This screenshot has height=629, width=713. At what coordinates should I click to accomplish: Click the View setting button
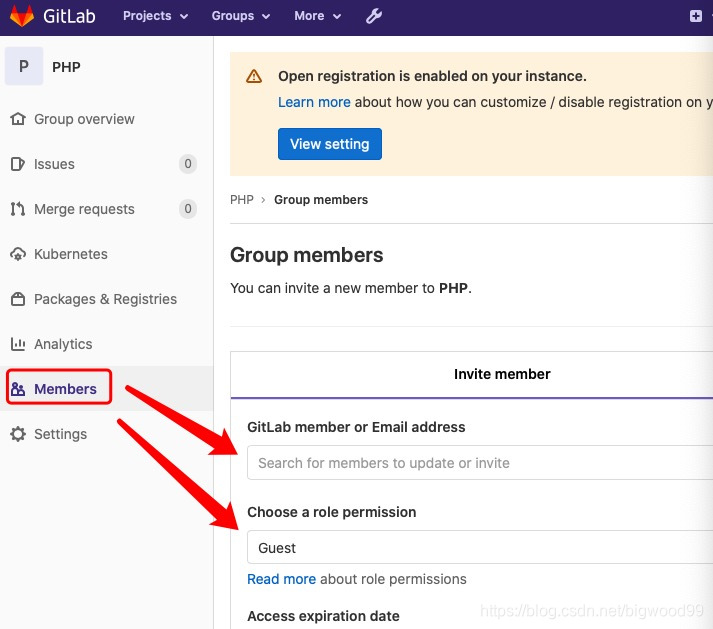pos(330,144)
